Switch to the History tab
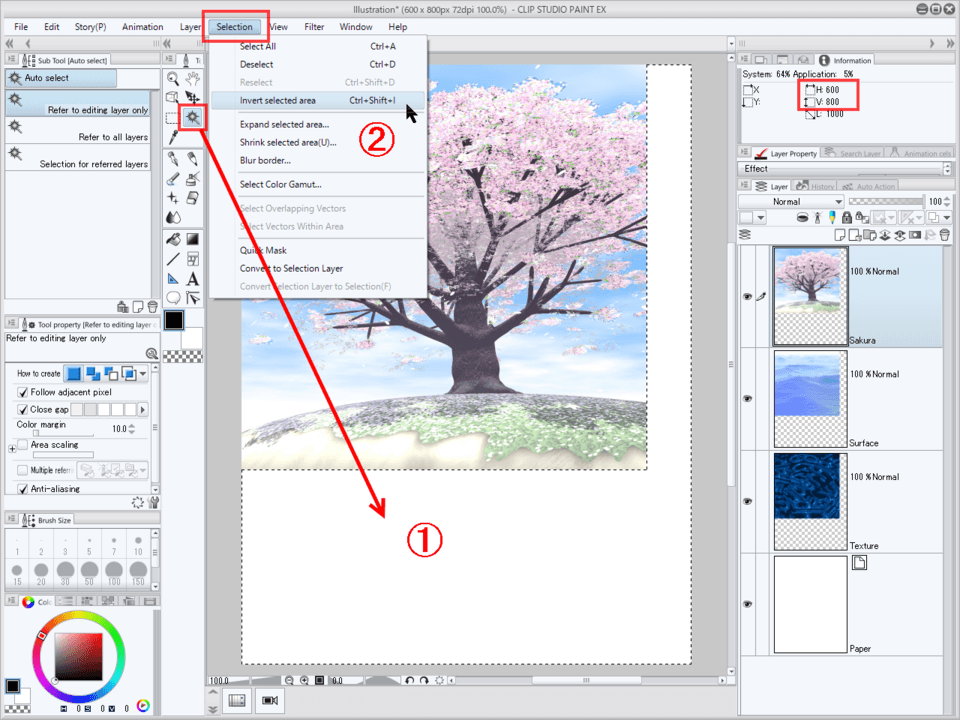Screen dimensions: 960x720 pyautogui.click(x=821, y=186)
